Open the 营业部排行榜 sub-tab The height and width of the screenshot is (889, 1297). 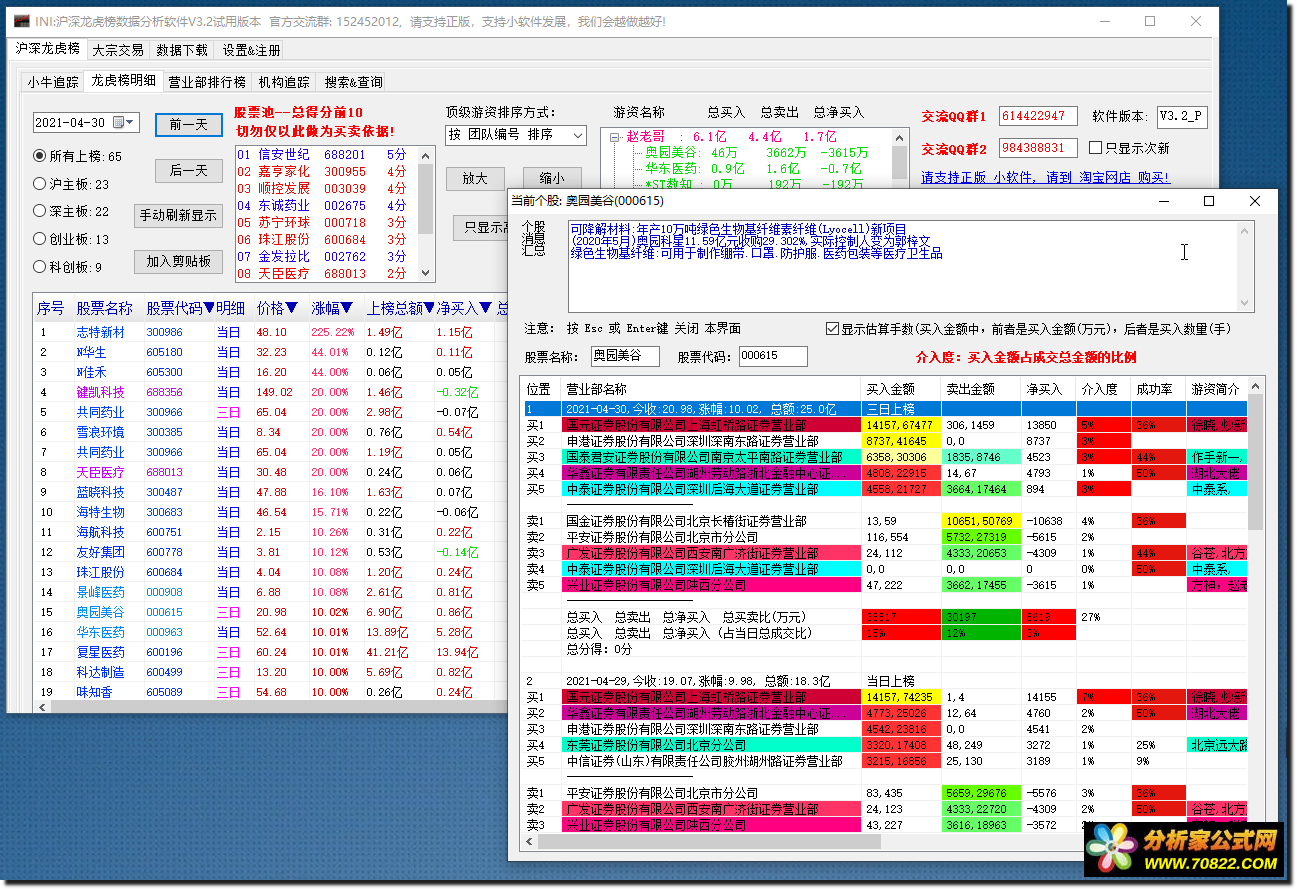click(206, 82)
